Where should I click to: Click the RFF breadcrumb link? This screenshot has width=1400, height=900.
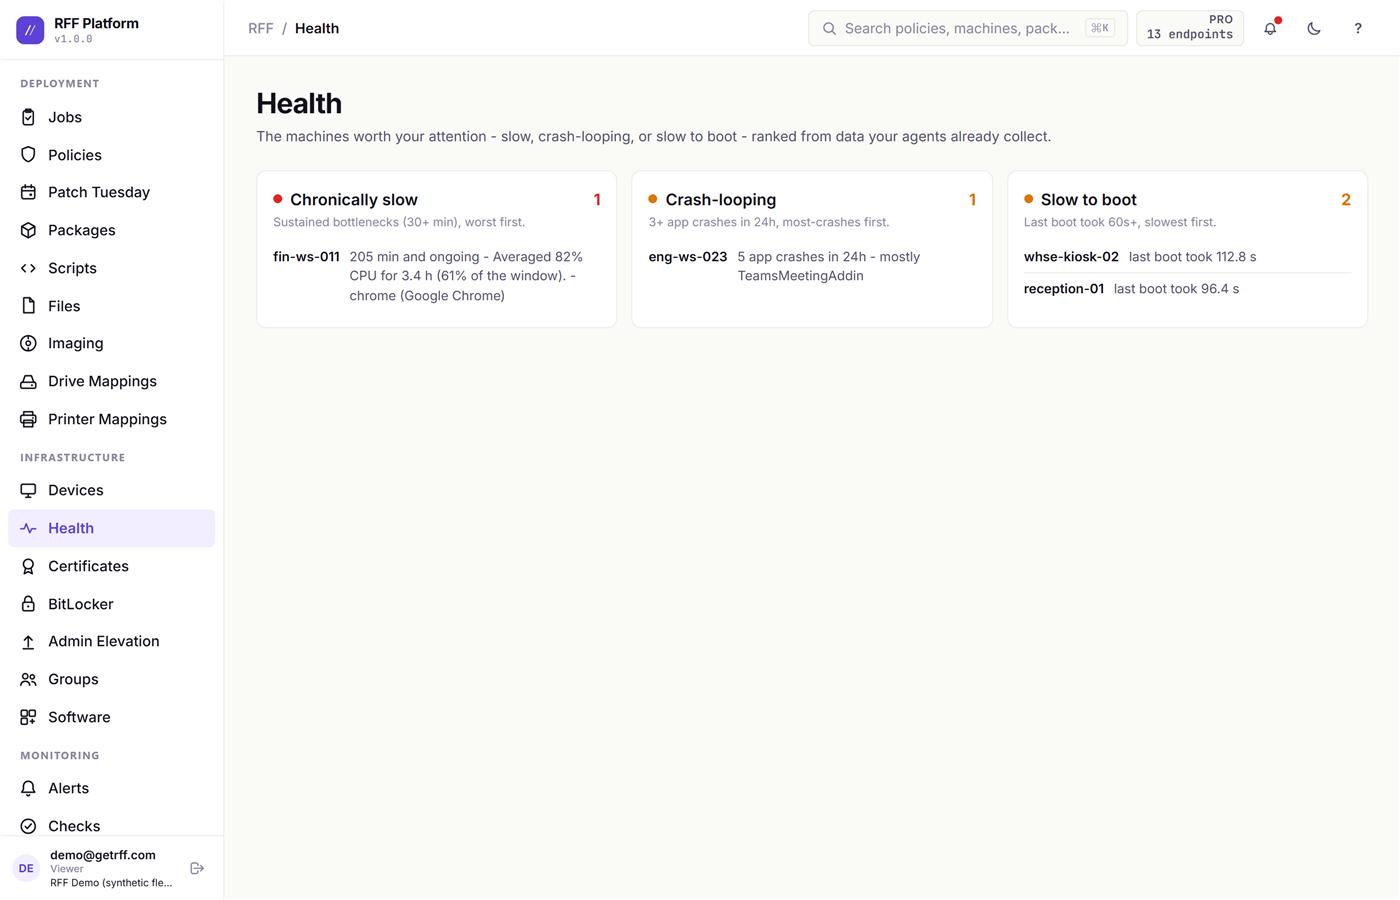[x=261, y=28]
